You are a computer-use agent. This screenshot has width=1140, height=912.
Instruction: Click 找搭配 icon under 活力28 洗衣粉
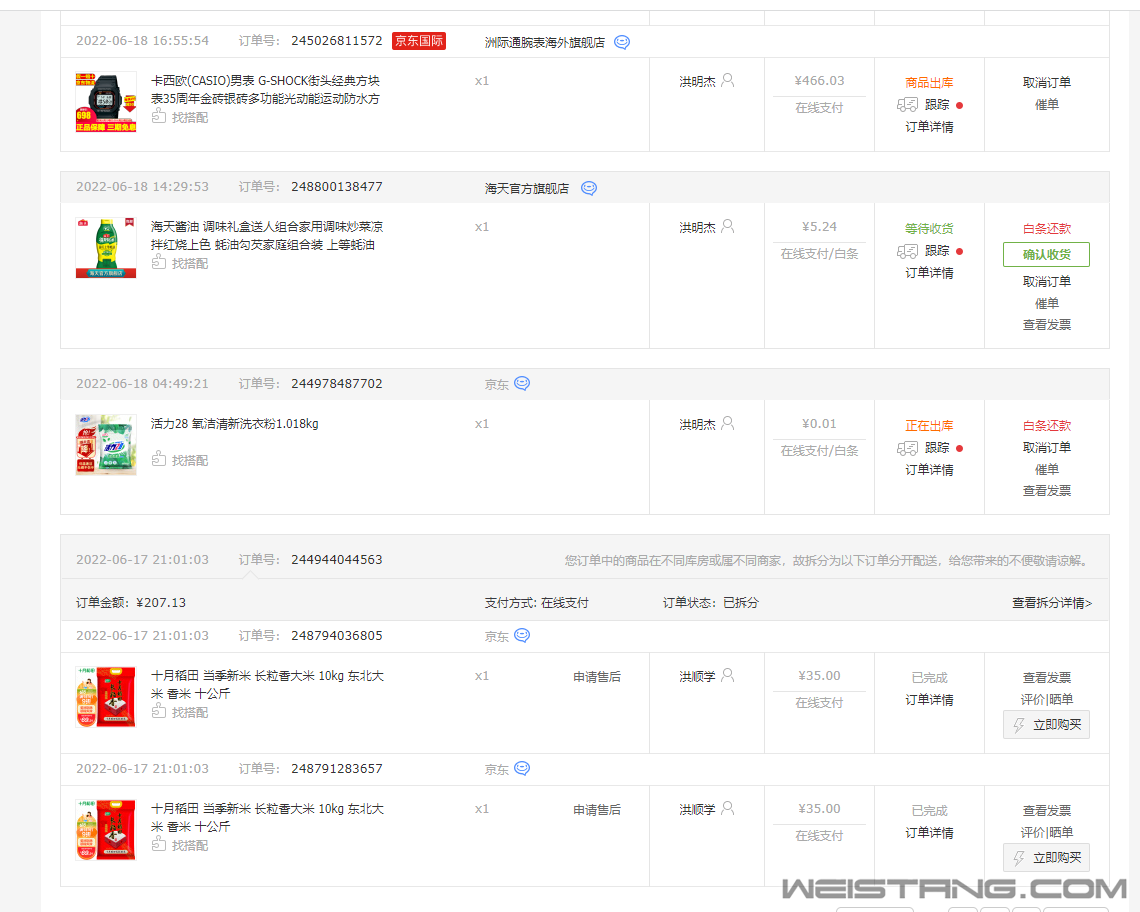[x=158, y=460]
